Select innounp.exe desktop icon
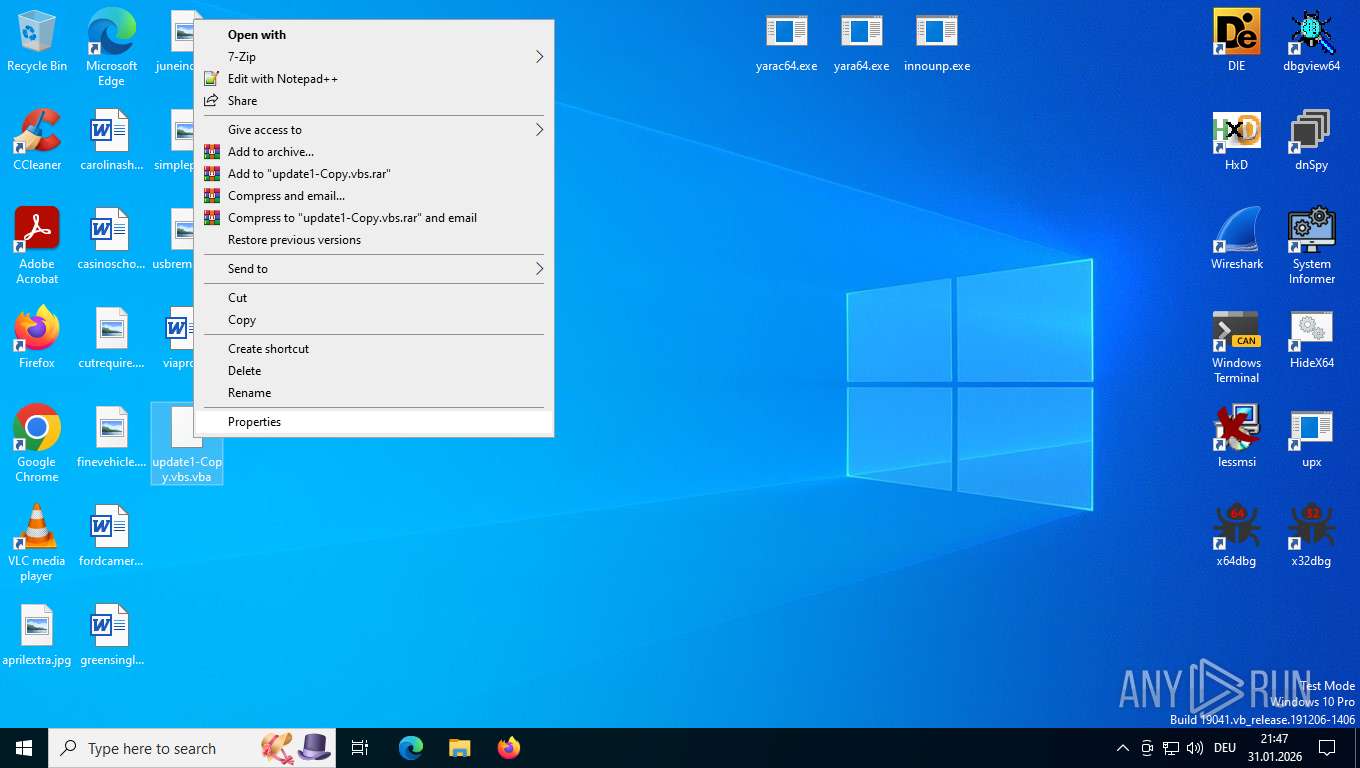Viewport: 1360px width, 768px height. click(937, 42)
